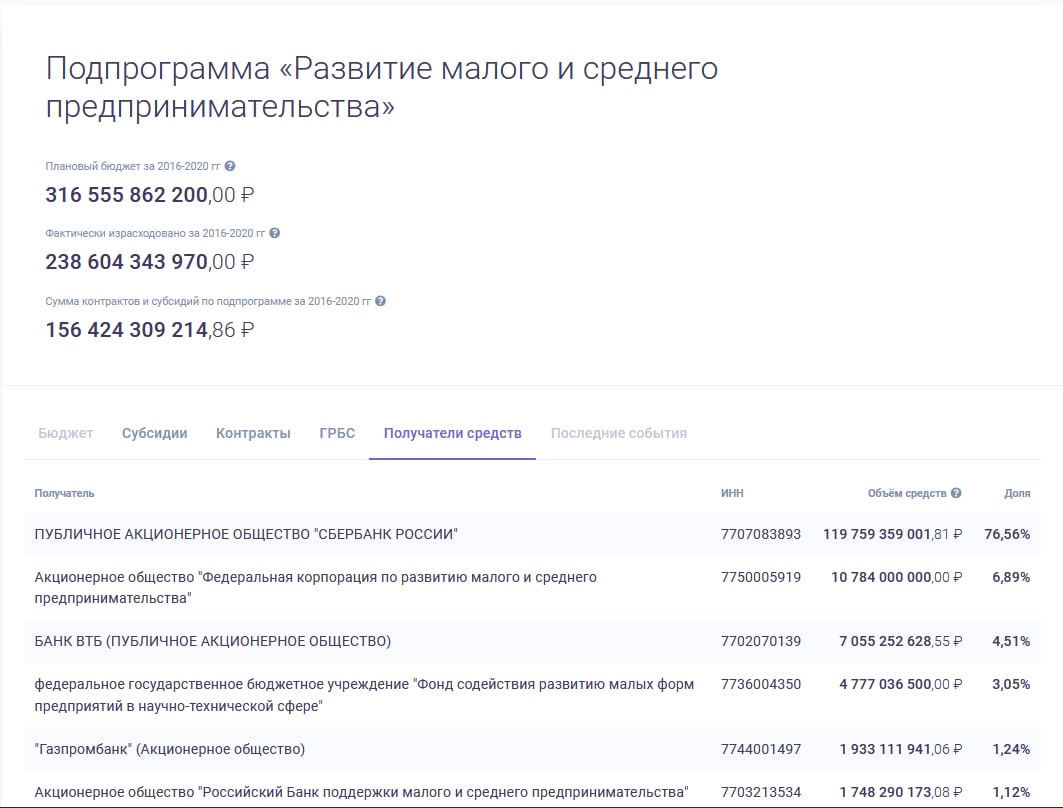
Task: Click INN value 7736004350
Action: pyautogui.click(x=761, y=684)
